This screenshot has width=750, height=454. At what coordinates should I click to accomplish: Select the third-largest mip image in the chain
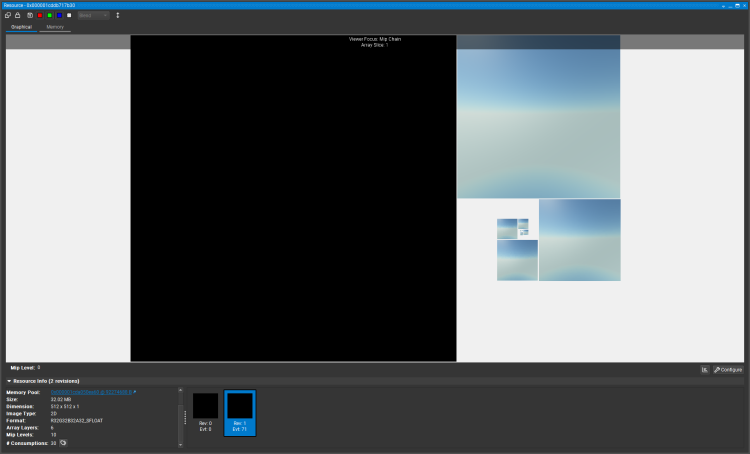click(x=580, y=240)
